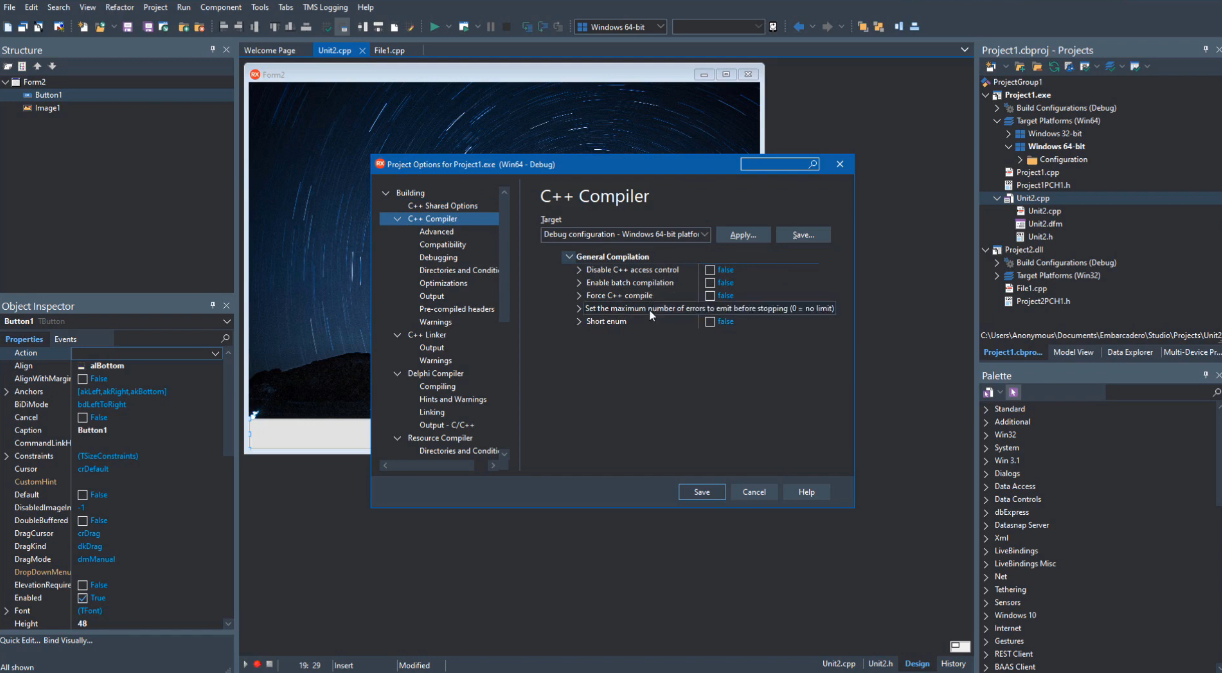Open the Refactor menu
Viewport: 1222px width, 673px height.
click(x=120, y=7)
